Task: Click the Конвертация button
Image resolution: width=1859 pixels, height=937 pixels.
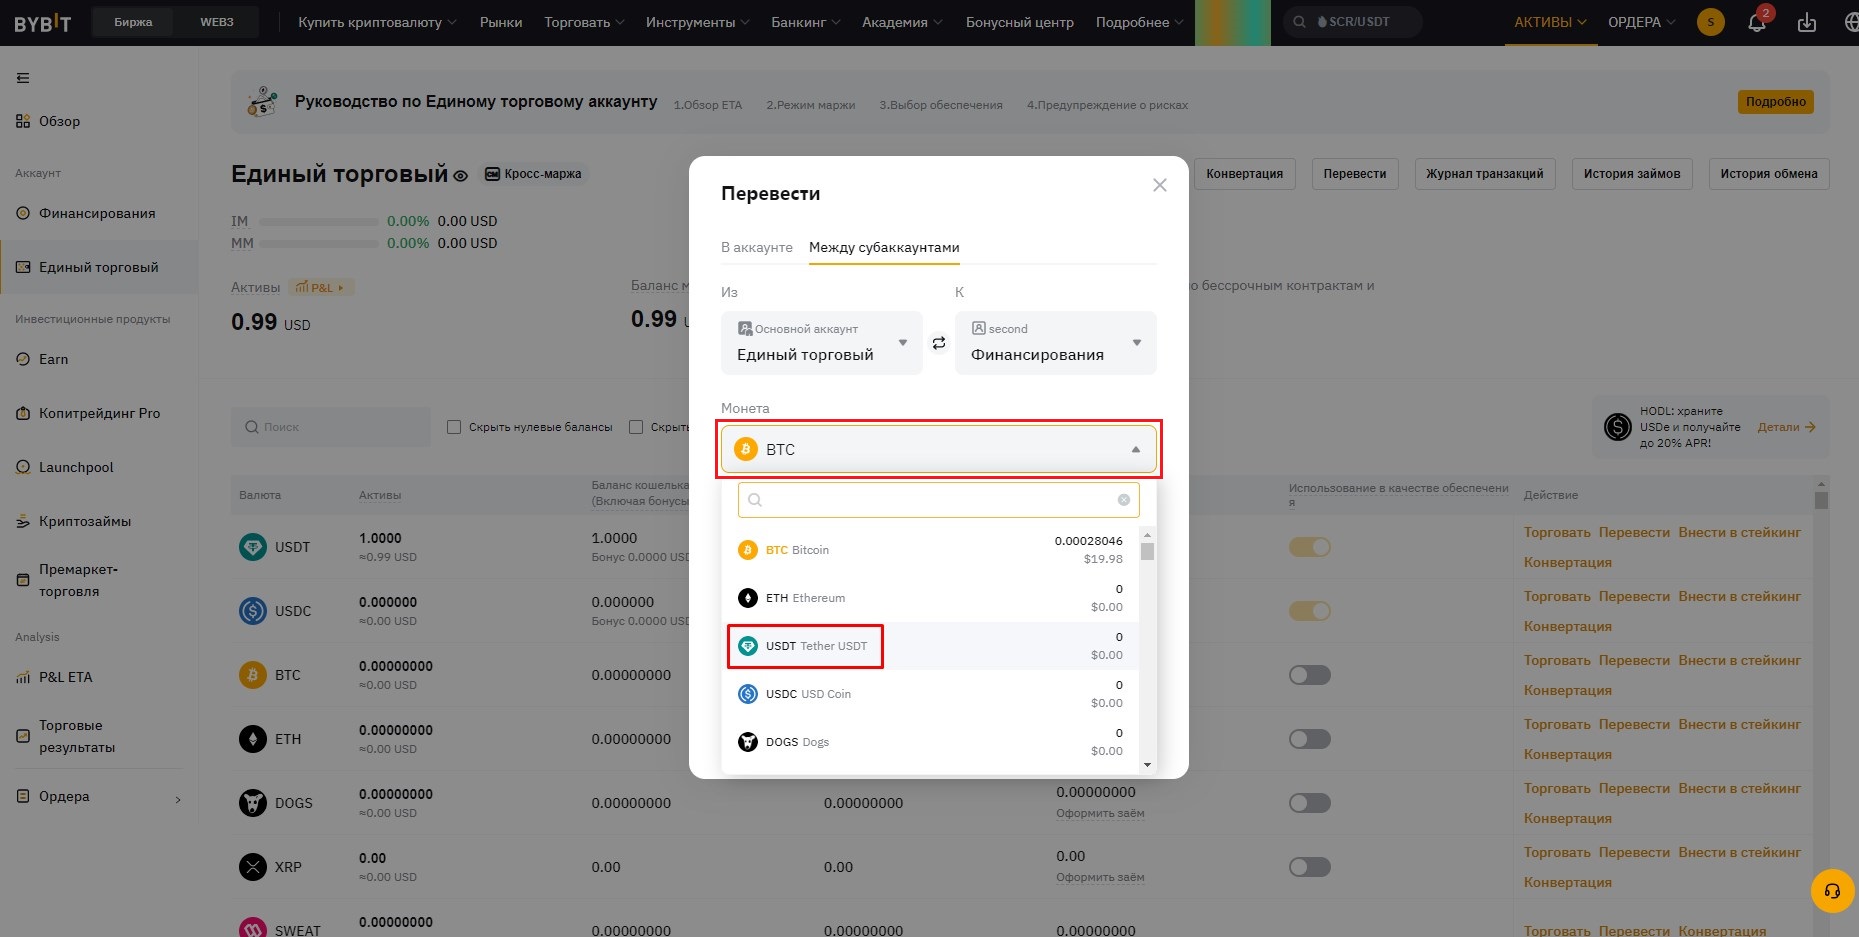Action: coord(1244,174)
